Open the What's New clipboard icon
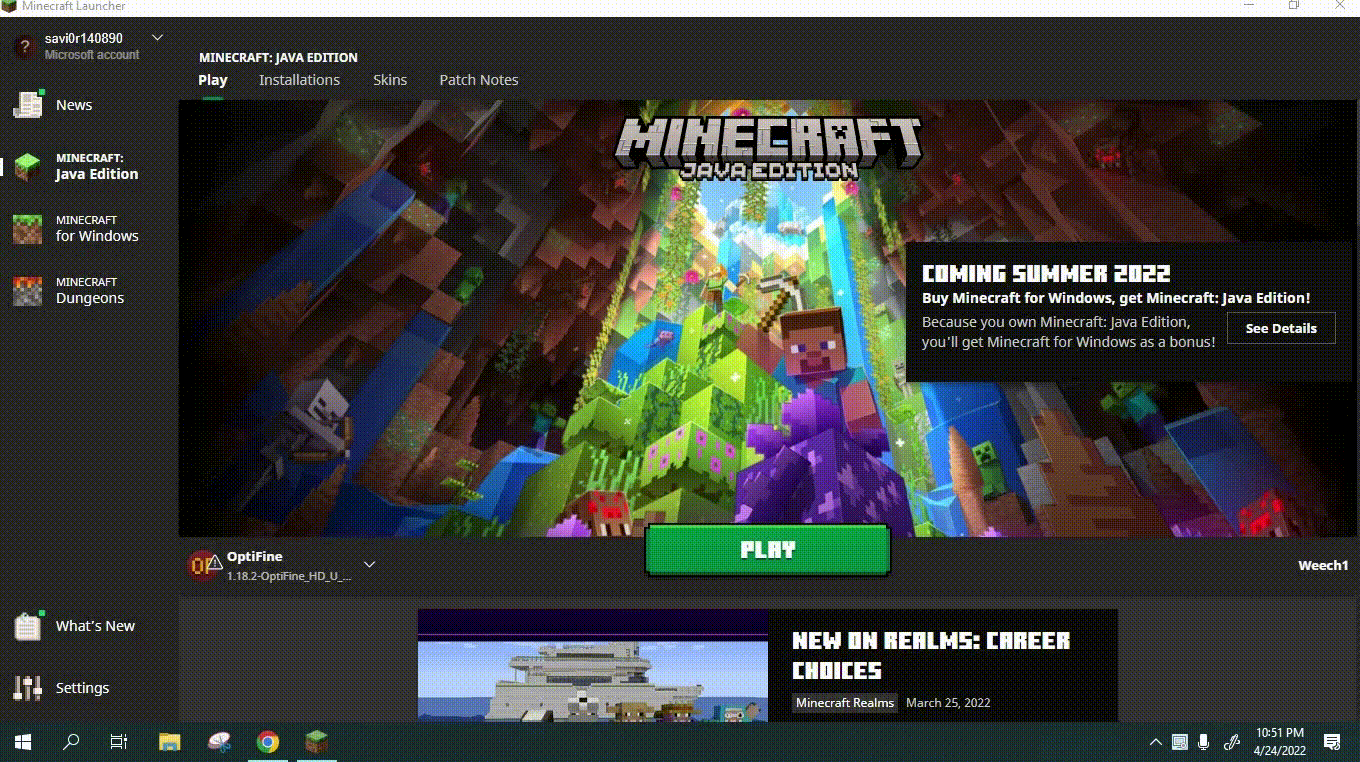Image resolution: width=1360 pixels, height=762 pixels. coord(27,625)
